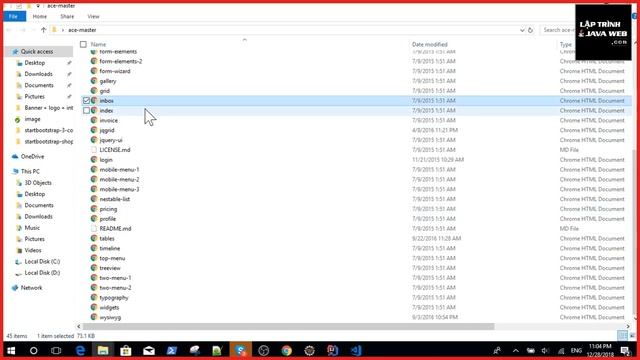Click the horizontal scrollbar thumb
The height and width of the screenshot is (360, 640).
click(x=288, y=327)
